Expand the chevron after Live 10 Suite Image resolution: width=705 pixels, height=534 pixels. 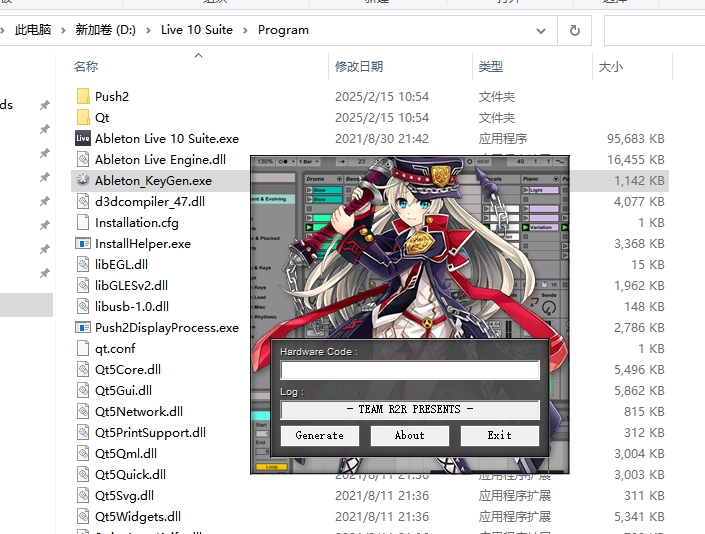pyautogui.click(x=245, y=31)
